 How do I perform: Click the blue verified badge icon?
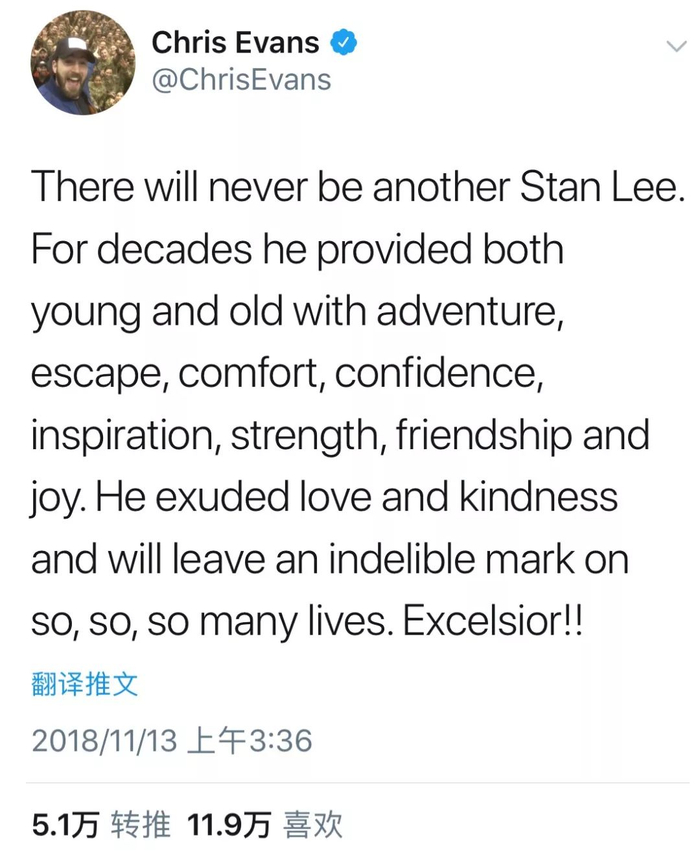click(345, 43)
